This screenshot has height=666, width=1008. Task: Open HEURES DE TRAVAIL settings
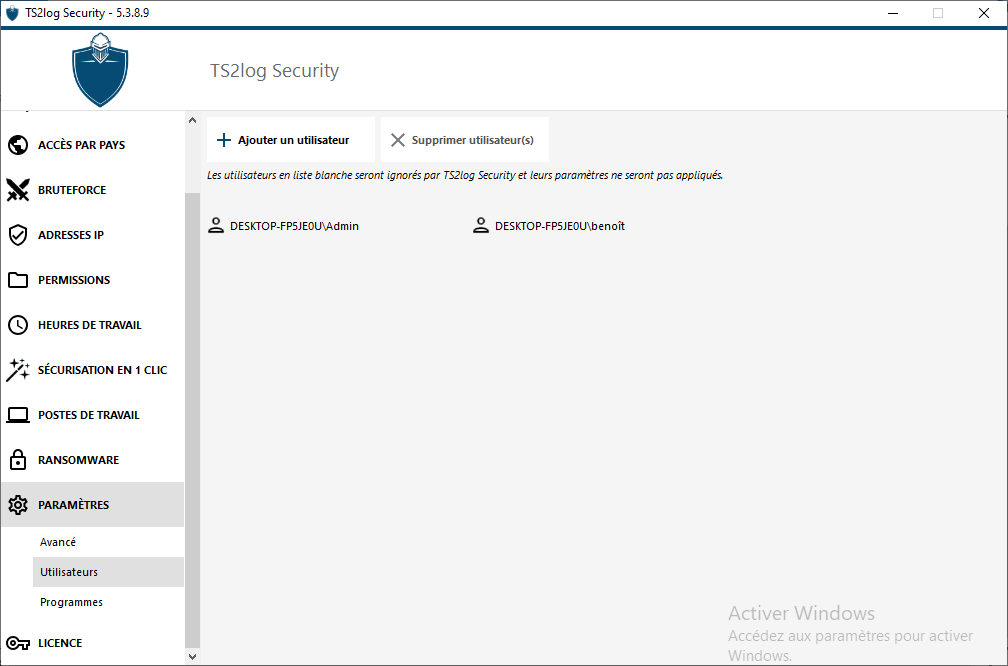pyautogui.click(x=93, y=325)
